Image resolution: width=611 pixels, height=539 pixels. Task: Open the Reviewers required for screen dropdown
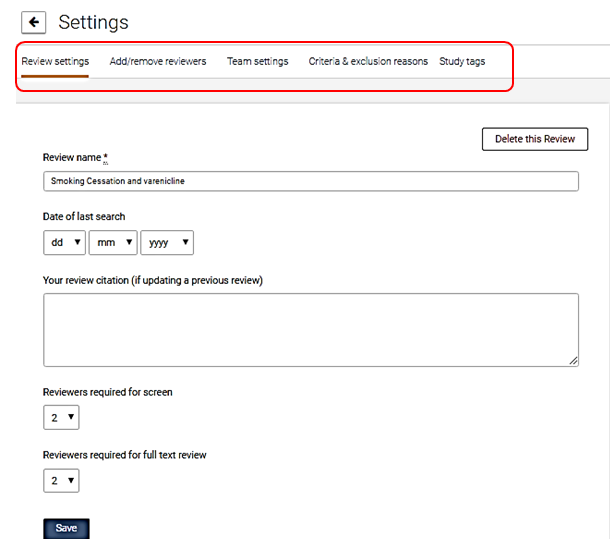[61, 417]
